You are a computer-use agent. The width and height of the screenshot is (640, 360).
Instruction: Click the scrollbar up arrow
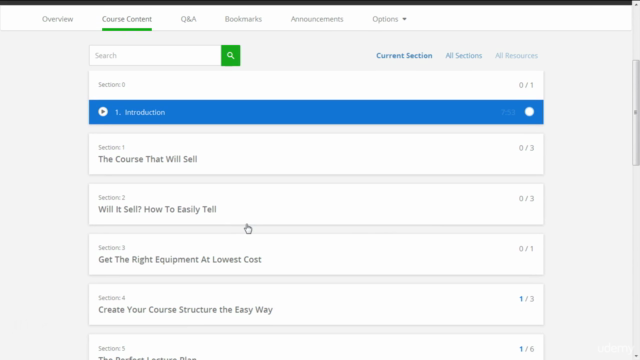pos(636,3)
